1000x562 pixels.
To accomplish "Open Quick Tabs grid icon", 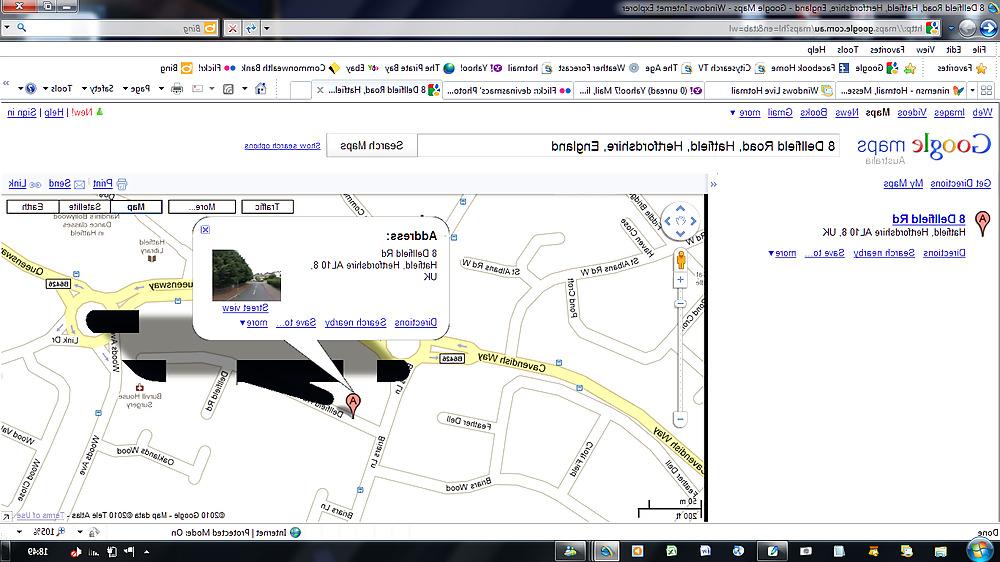I will tap(986, 91).
